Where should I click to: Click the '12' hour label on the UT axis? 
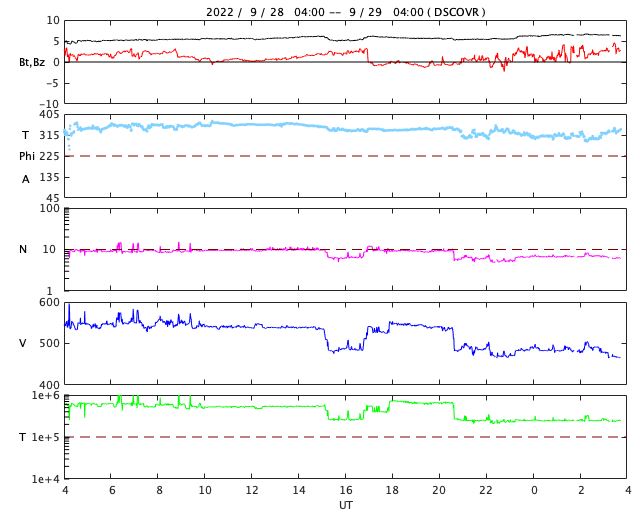click(x=251, y=490)
